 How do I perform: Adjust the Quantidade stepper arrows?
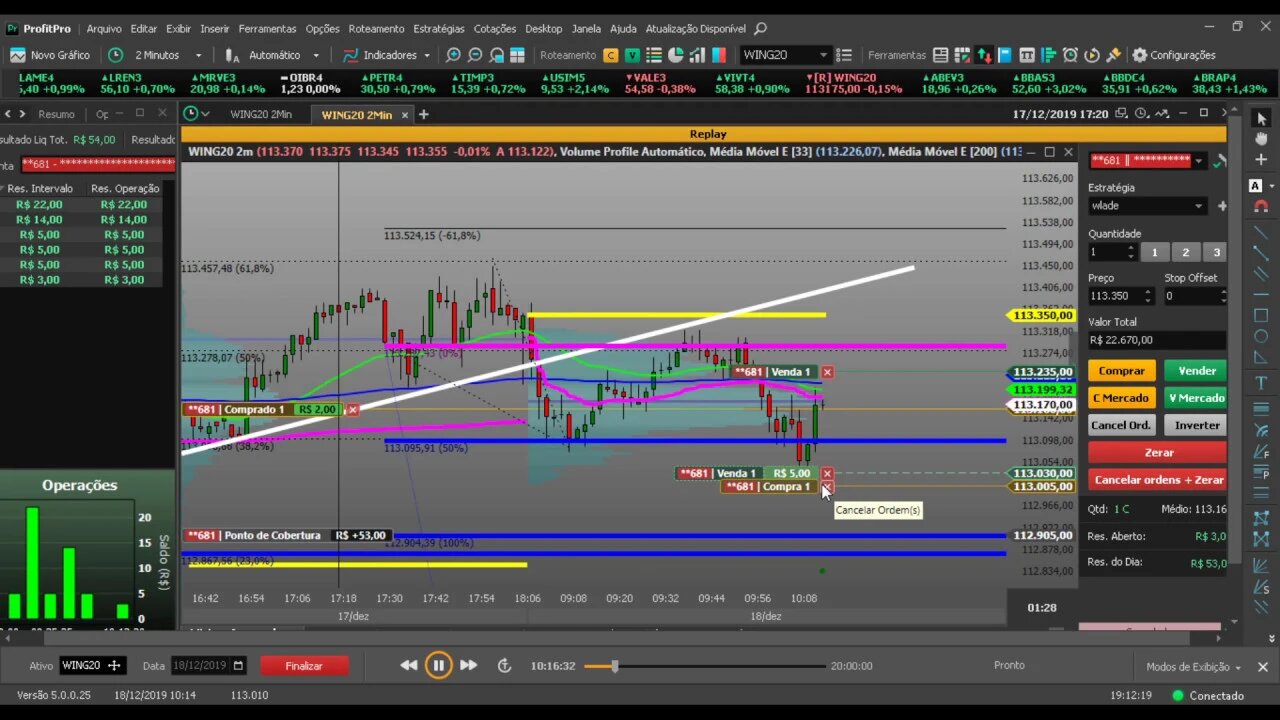point(1131,253)
